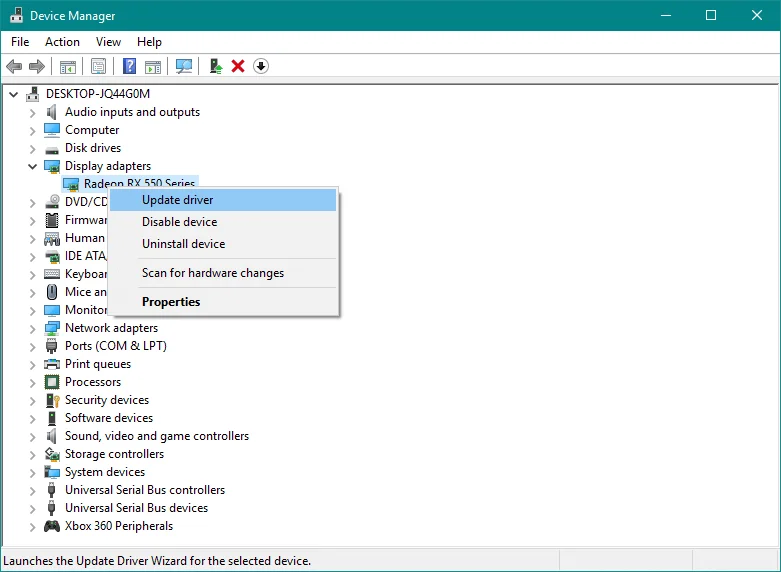Click the Computer monitor icon
This screenshot has height=572, width=781.
(52, 130)
